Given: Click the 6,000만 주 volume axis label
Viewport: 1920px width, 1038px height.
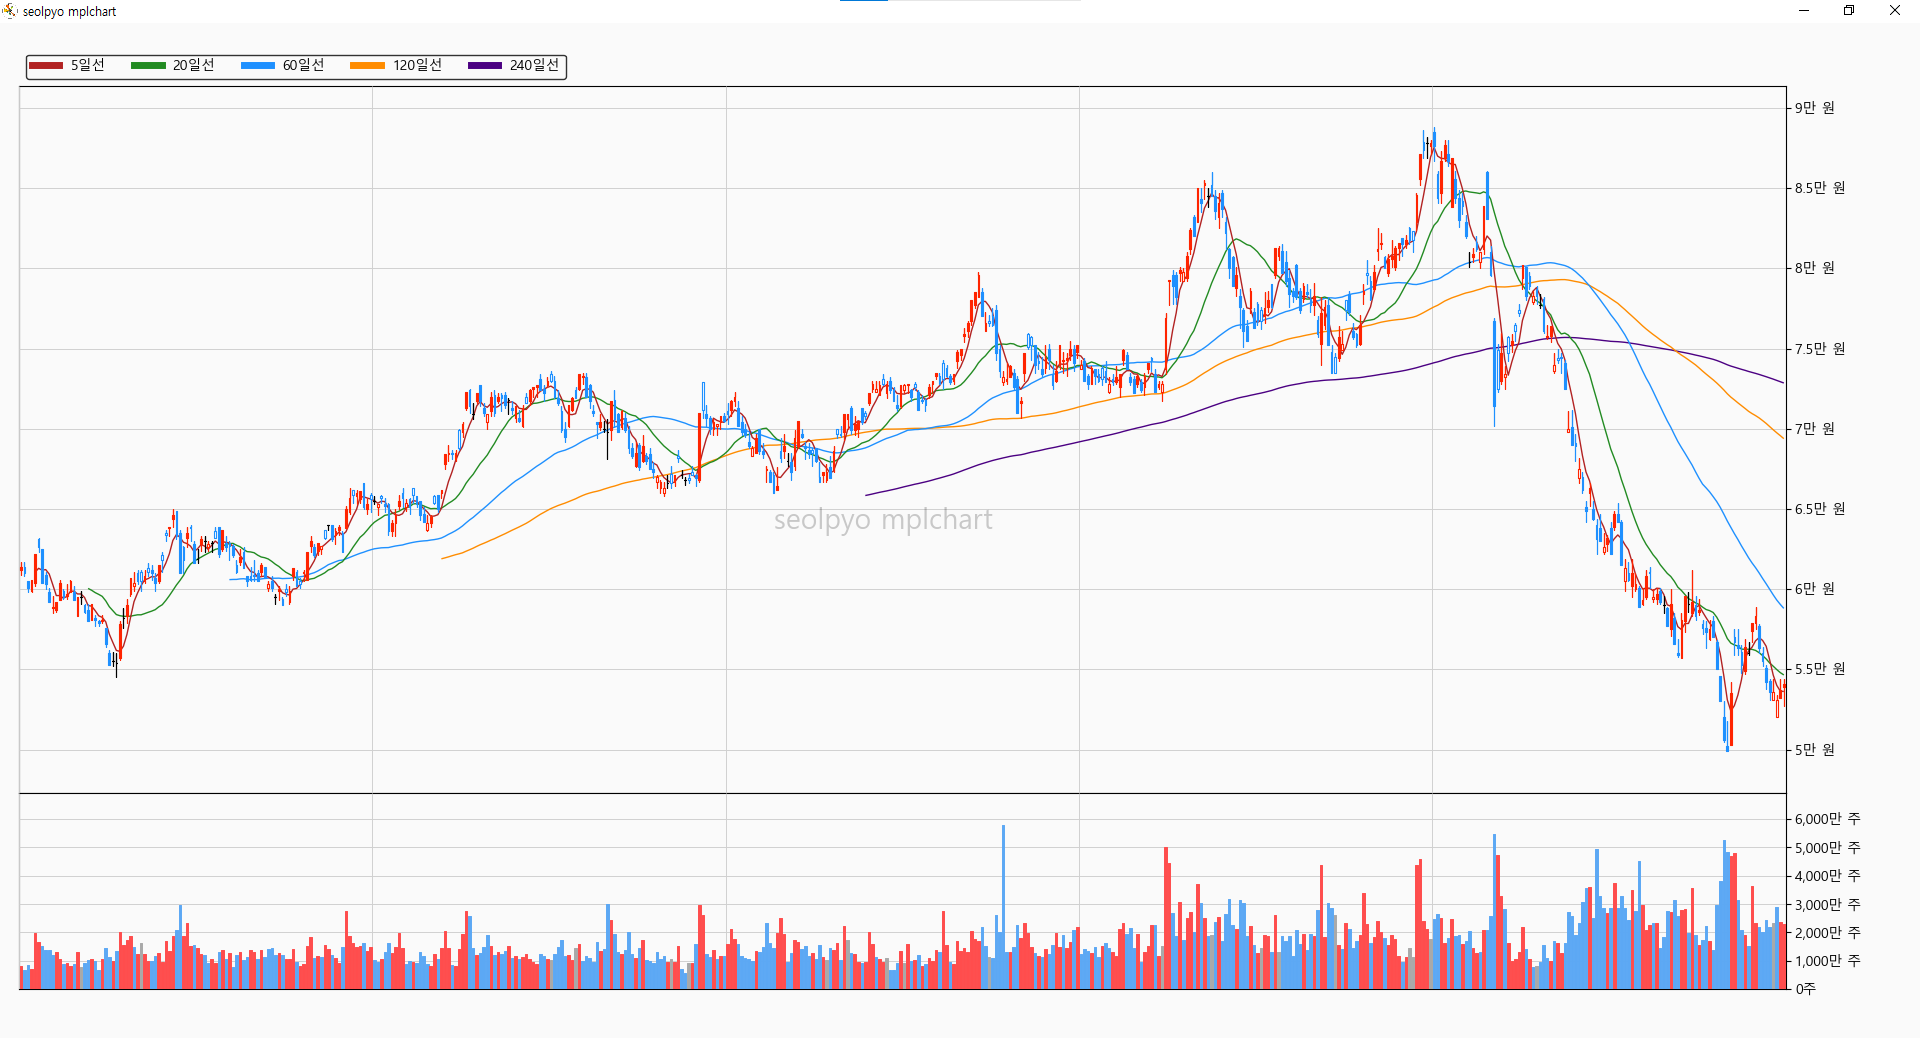Looking at the screenshot, I should coord(1827,819).
